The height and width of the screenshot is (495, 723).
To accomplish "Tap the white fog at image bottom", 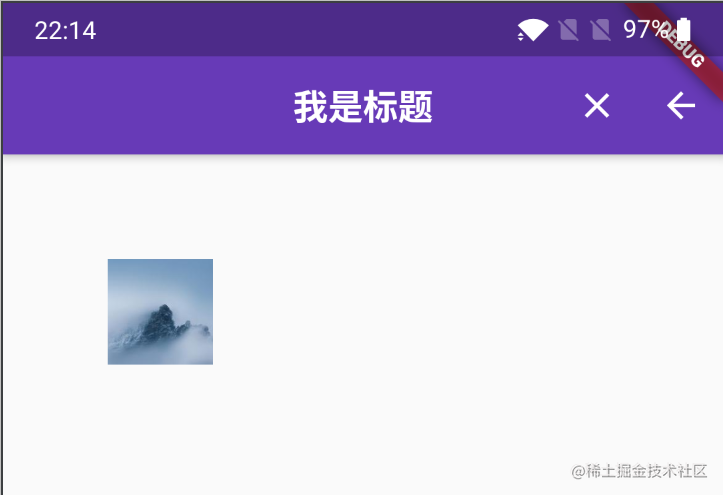I will coord(160,354).
